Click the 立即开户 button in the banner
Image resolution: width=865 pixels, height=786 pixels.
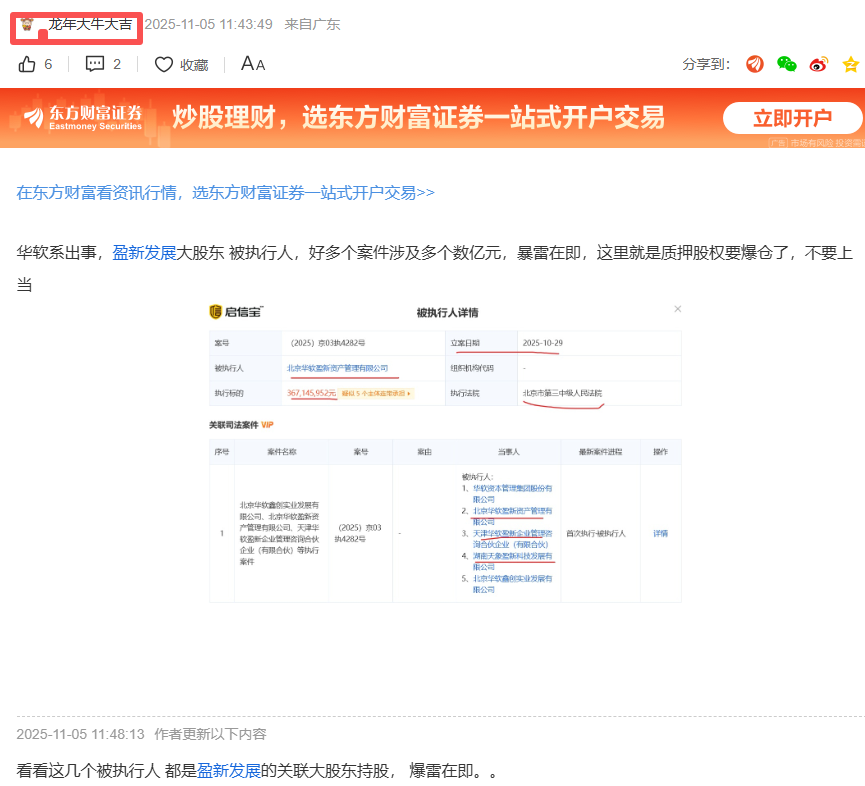click(x=793, y=118)
